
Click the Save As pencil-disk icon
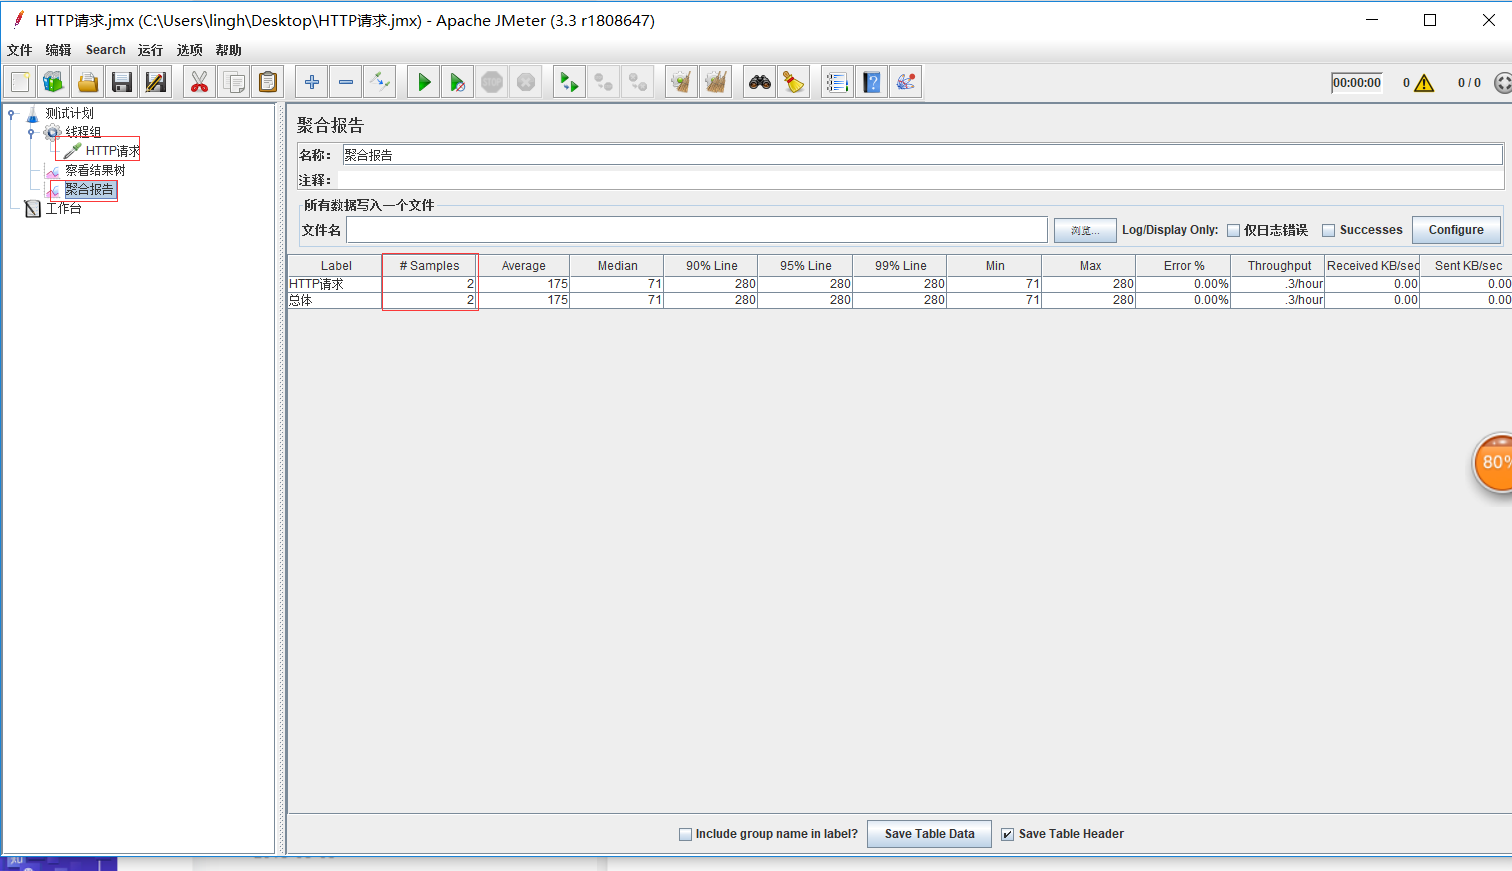tap(156, 82)
